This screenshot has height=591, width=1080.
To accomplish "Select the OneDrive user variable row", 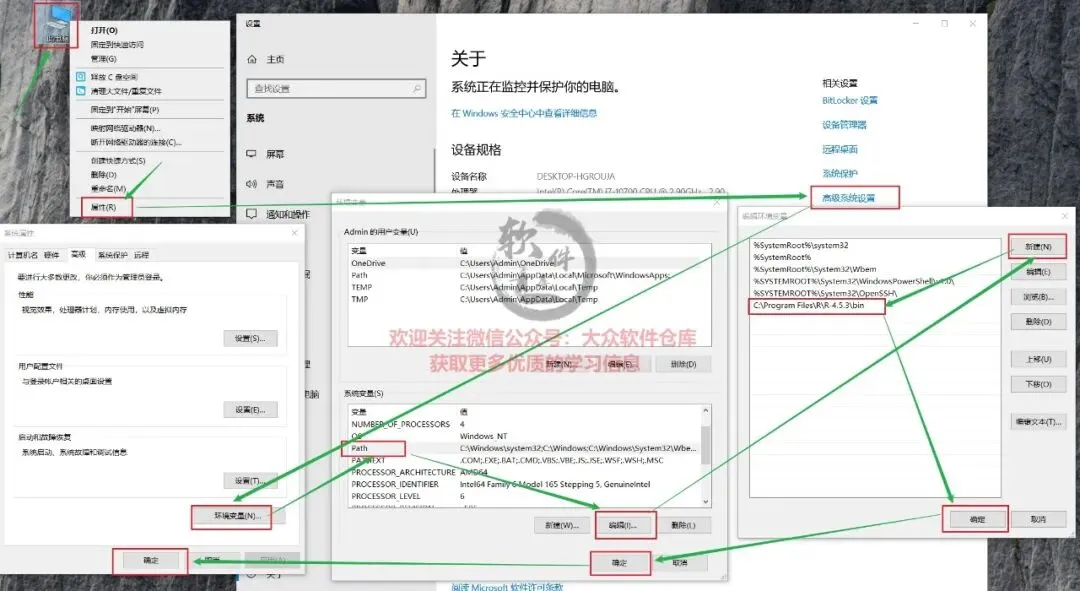I will pos(529,263).
